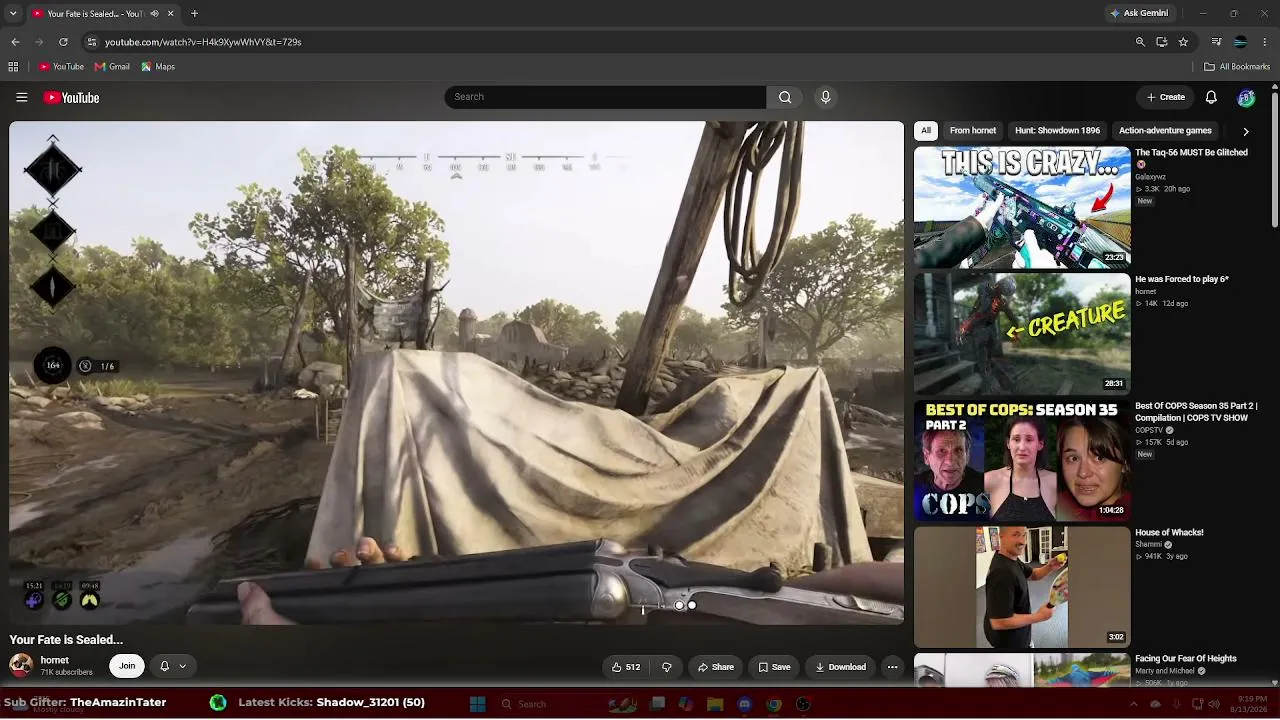Start voice search with the microphone

tap(825, 97)
